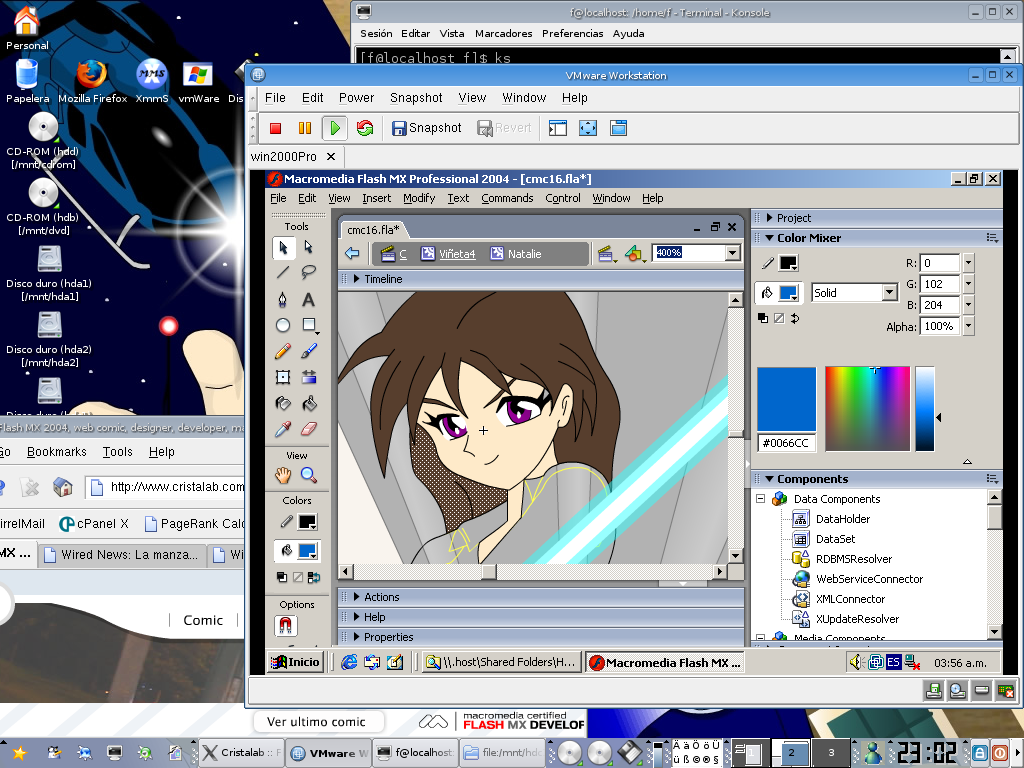Toggle Snap to Objects magnet option
Image resolution: width=1024 pixels, height=768 pixels.
pos(285,626)
